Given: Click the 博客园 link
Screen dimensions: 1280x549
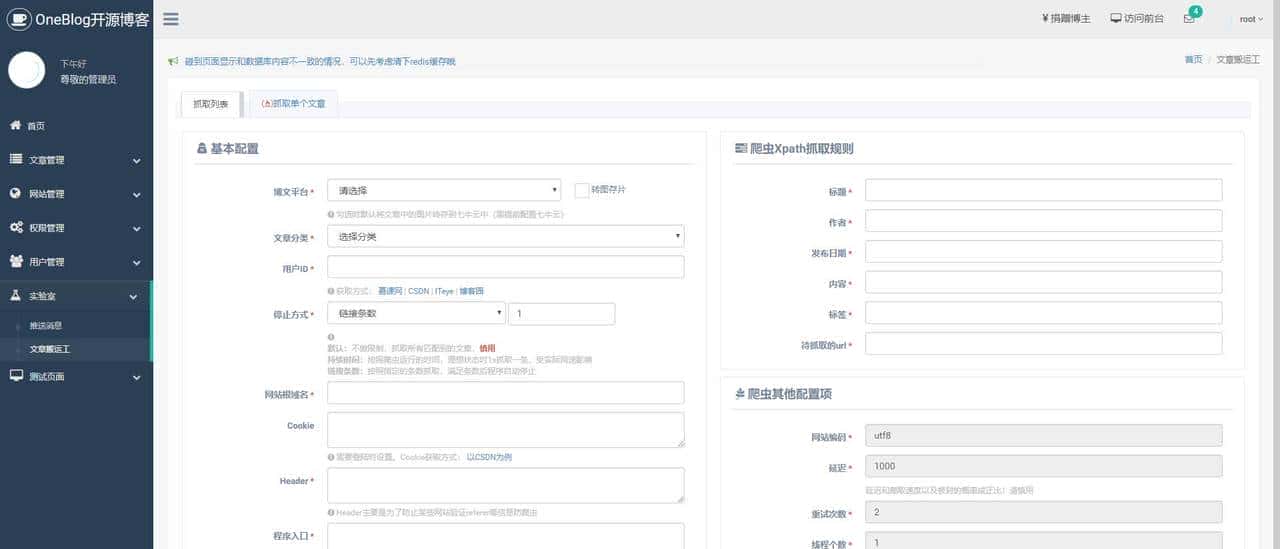Looking at the screenshot, I should [472, 291].
